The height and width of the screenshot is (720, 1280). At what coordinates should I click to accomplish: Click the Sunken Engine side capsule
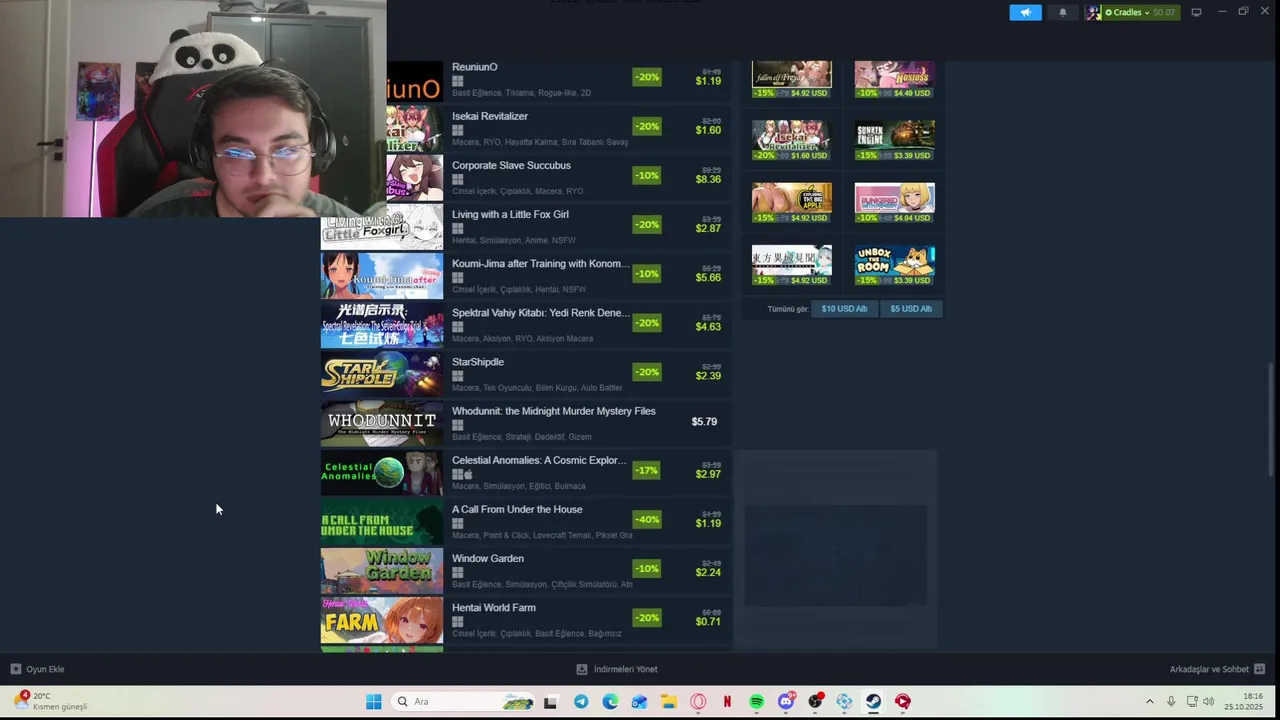tap(894, 140)
